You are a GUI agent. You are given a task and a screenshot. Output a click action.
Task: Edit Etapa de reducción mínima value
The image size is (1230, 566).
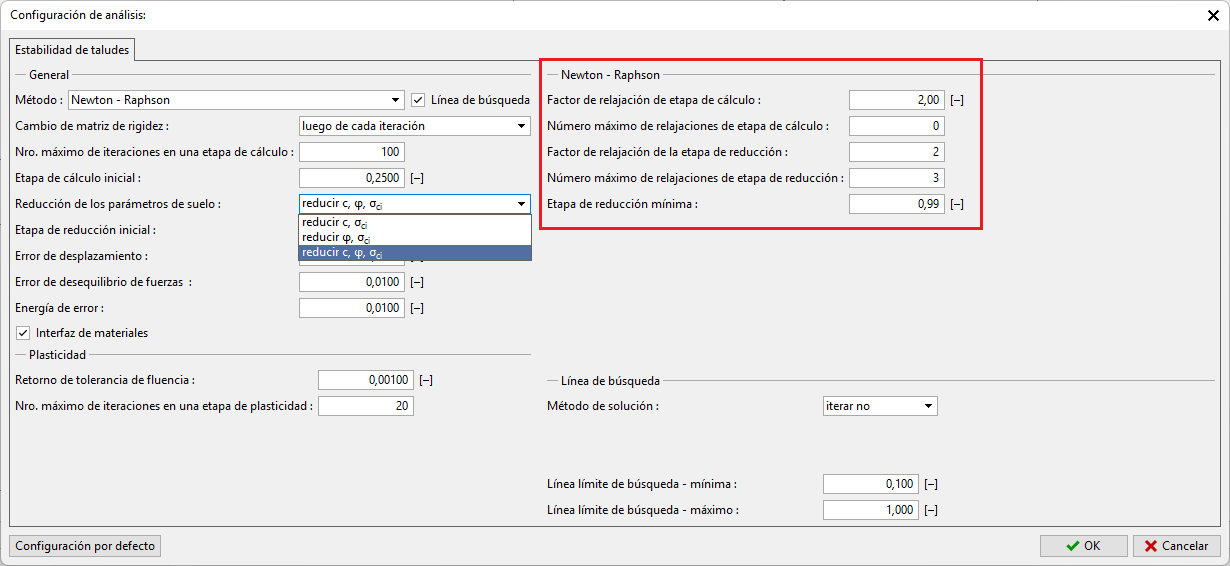click(x=896, y=204)
